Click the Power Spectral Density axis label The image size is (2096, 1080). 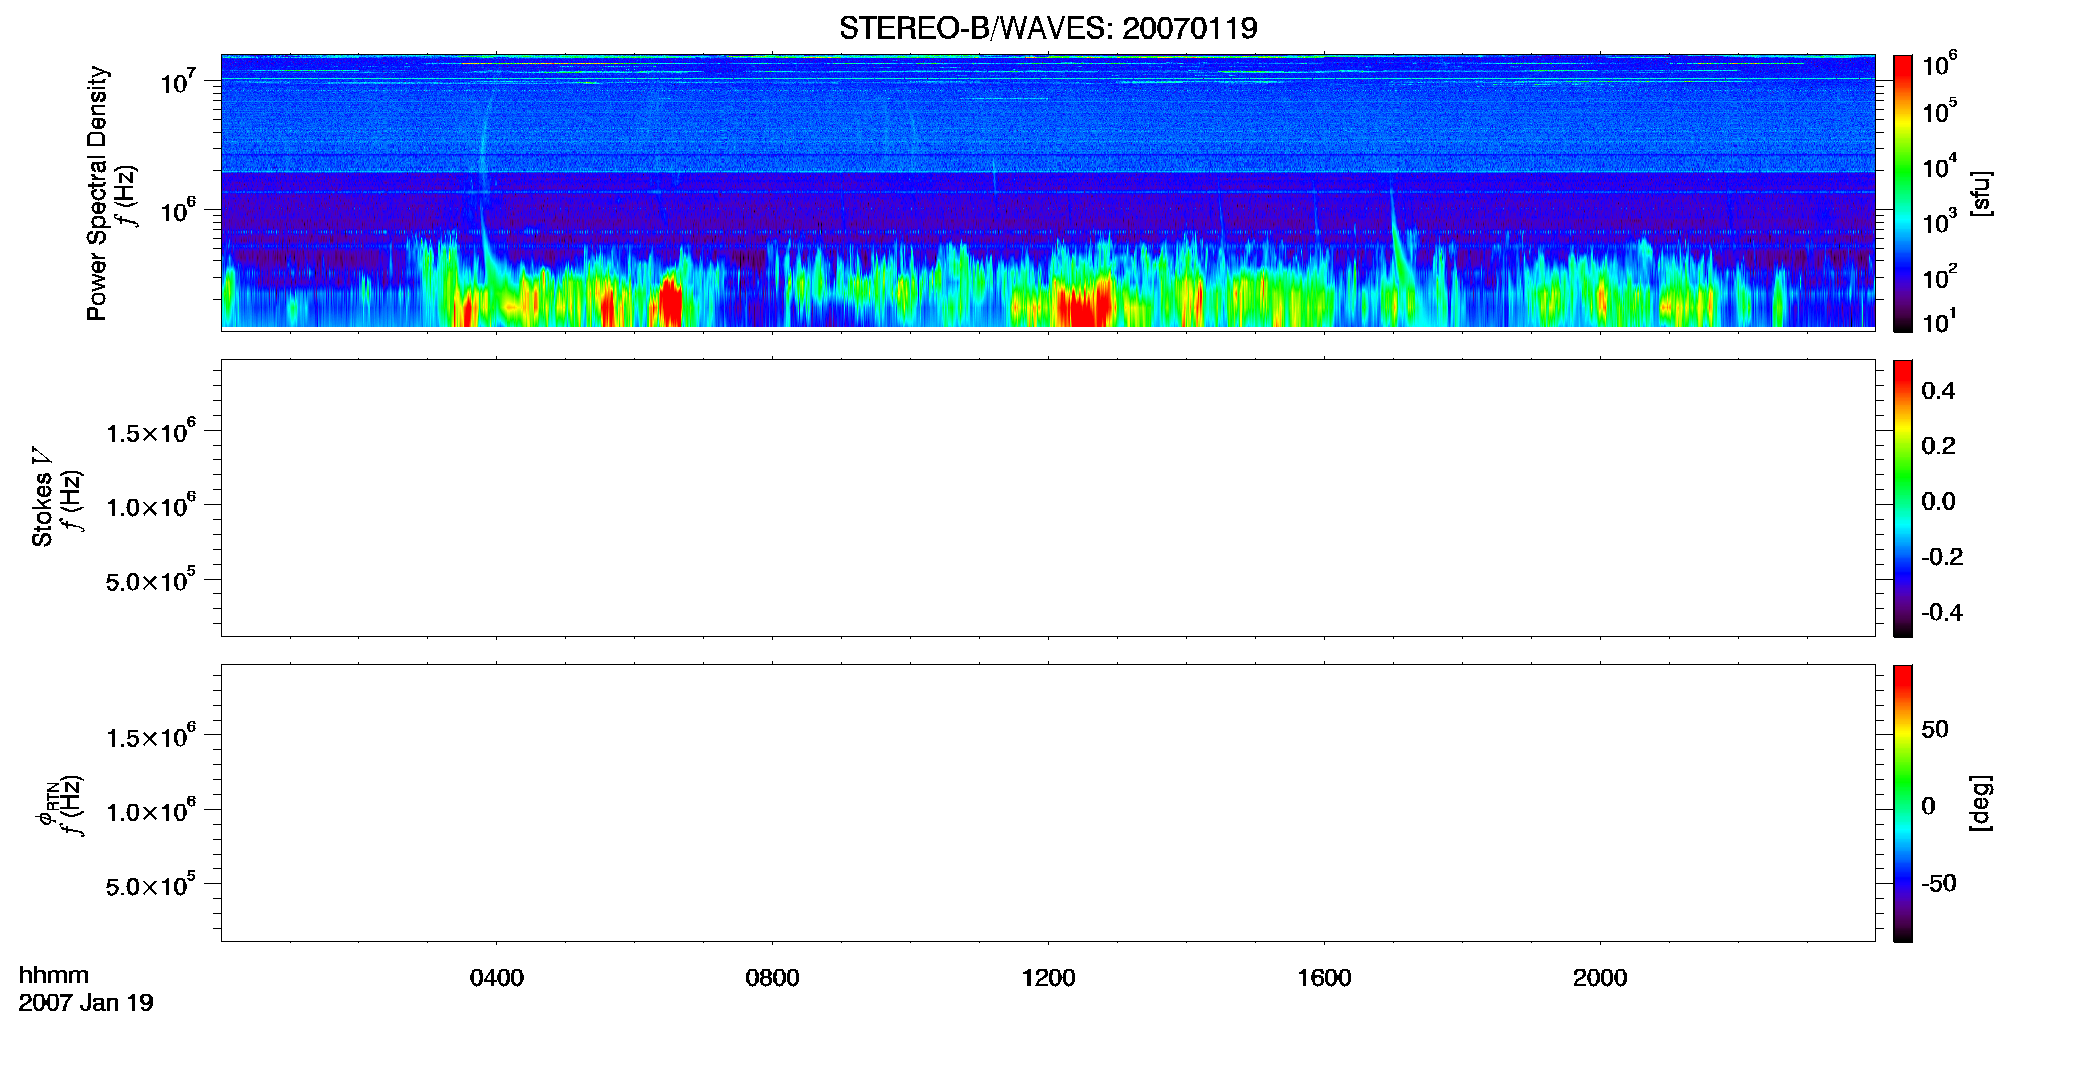(97, 193)
